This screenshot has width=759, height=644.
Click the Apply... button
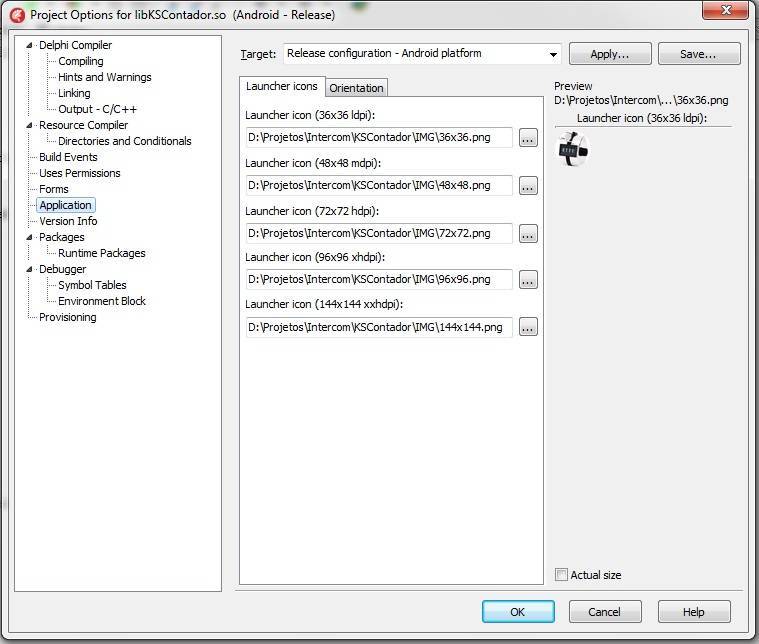coord(609,54)
